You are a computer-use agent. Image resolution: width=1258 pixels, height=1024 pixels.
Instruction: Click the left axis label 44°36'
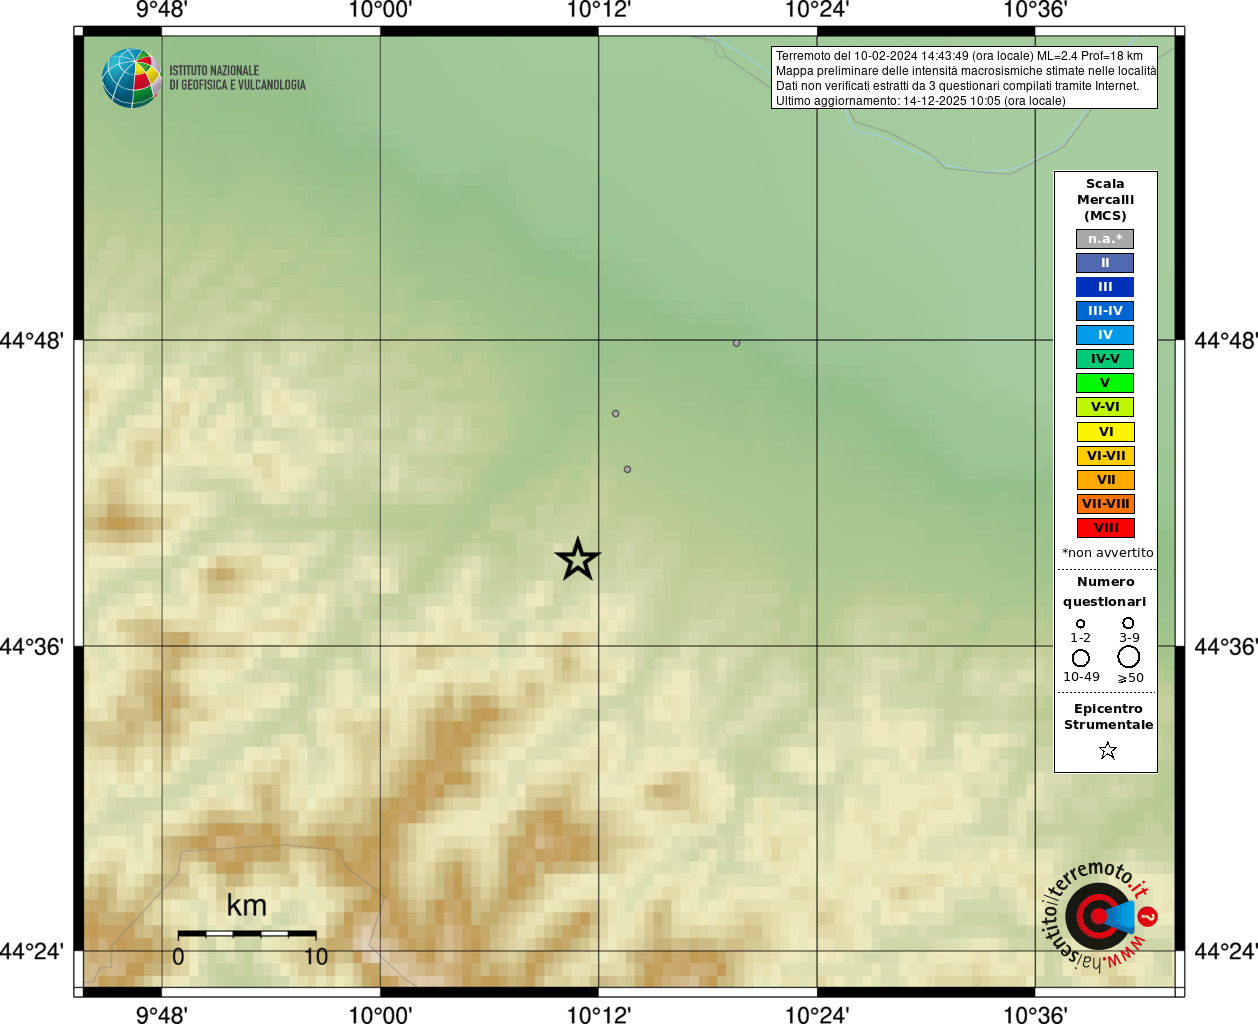click(32, 646)
